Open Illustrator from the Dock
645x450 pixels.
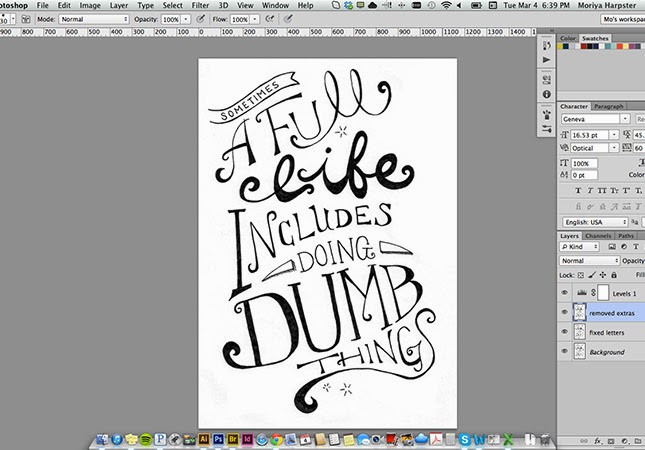(204, 439)
